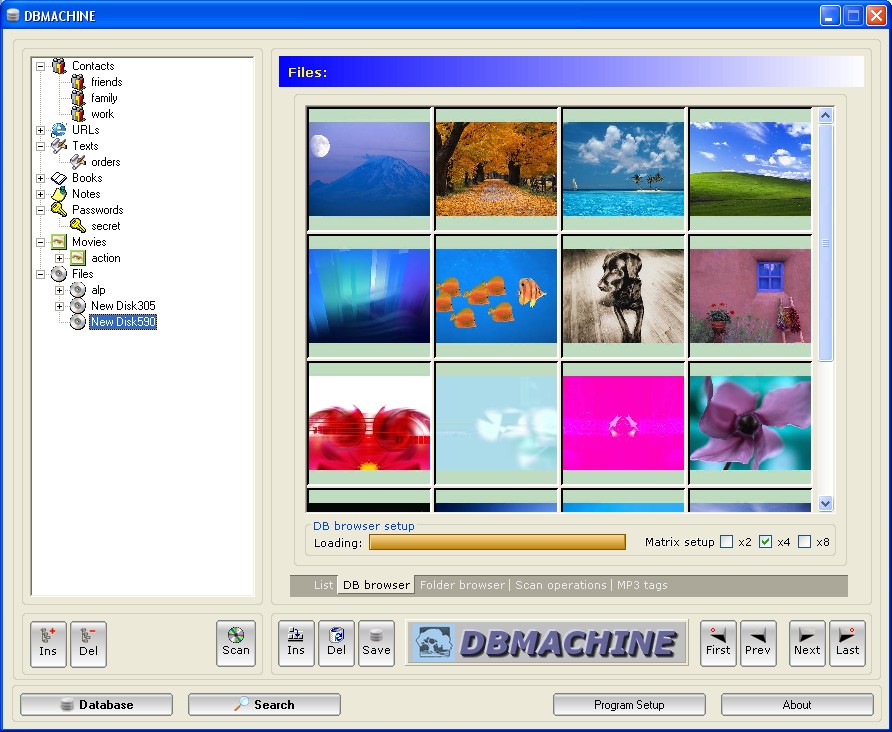Image resolution: width=892 pixels, height=732 pixels.
Task: Select the DB browser tab
Action: pyautogui.click(x=376, y=585)
